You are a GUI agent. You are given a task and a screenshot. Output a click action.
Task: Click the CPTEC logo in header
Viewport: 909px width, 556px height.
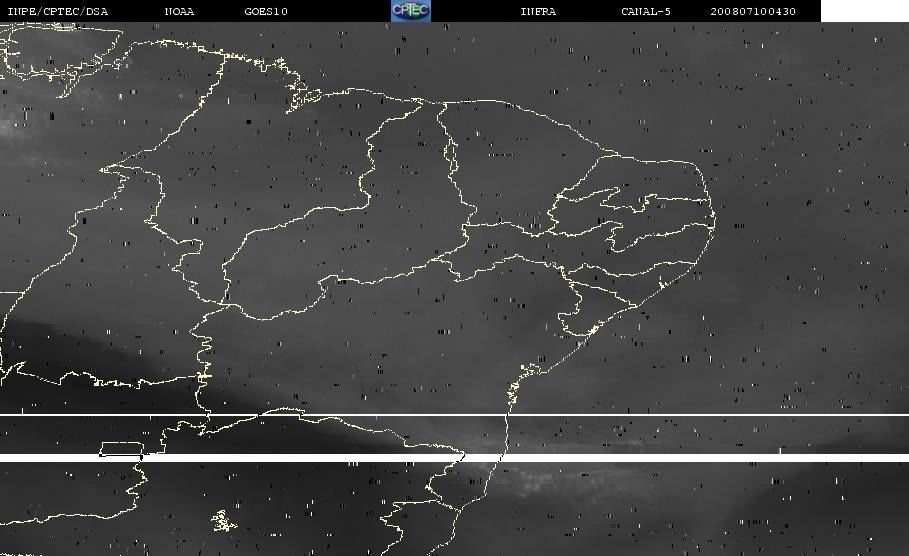(x=410, y=11)
